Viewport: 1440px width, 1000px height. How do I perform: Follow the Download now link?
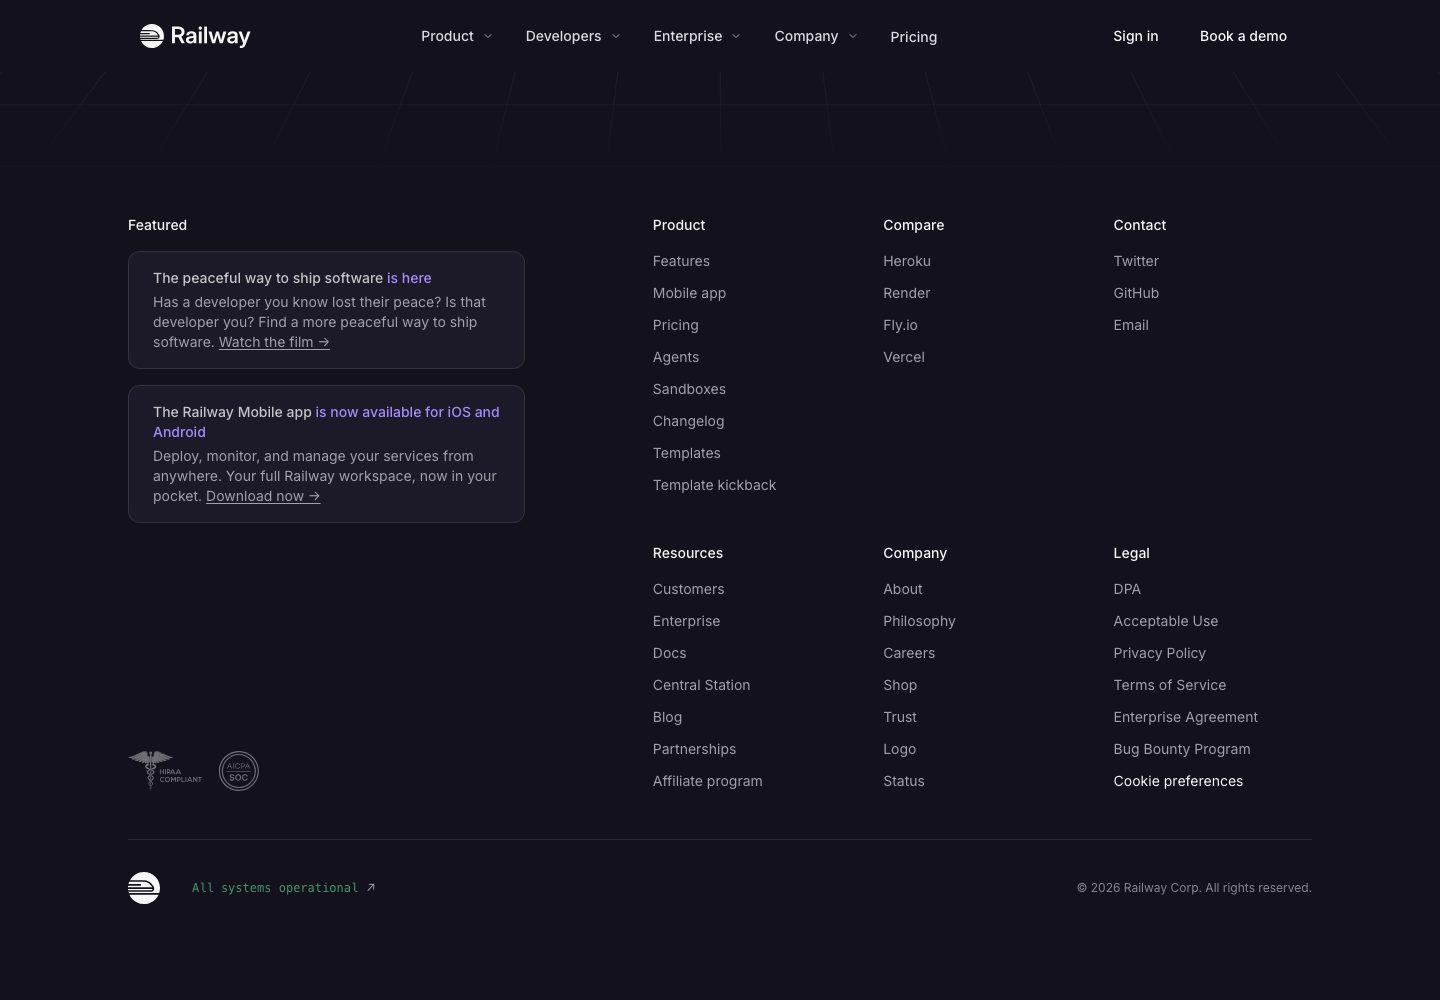[263, 496]
